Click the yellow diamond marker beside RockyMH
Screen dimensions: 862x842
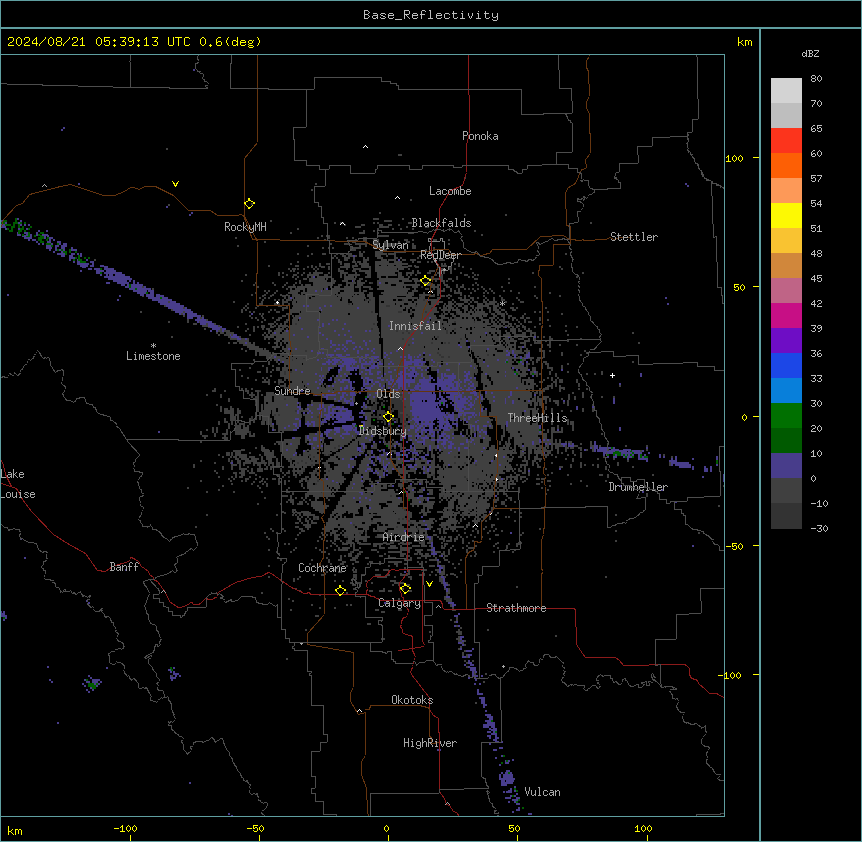click(x=250, y=204)
